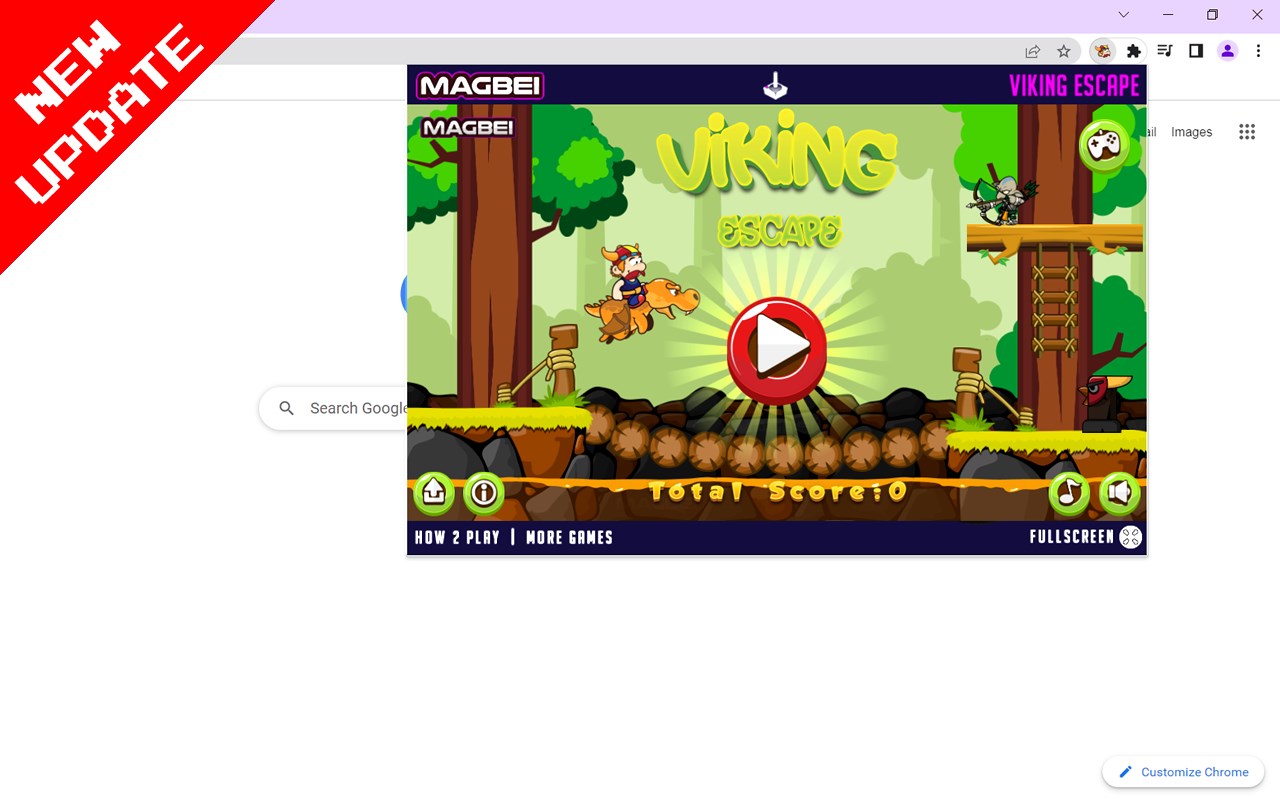Click the VIKING ESCAPE header title
The width and height of the screenshot is (1280, 800).
[x=1074, y=86]
